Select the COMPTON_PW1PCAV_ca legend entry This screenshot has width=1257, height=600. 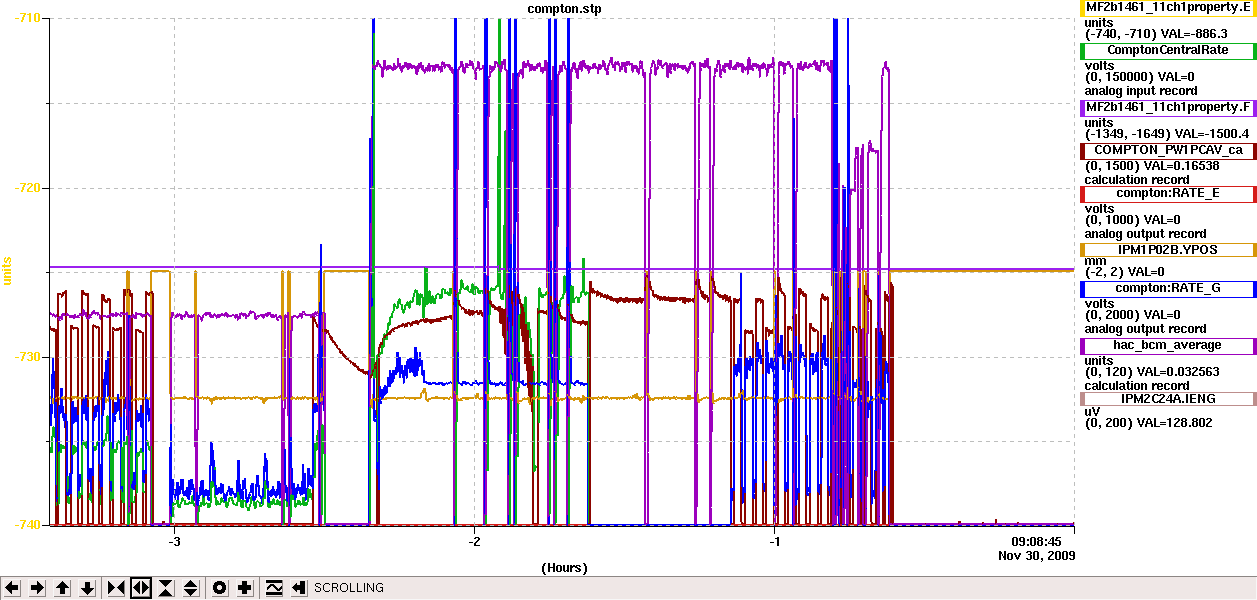(x=1168, y=150)
